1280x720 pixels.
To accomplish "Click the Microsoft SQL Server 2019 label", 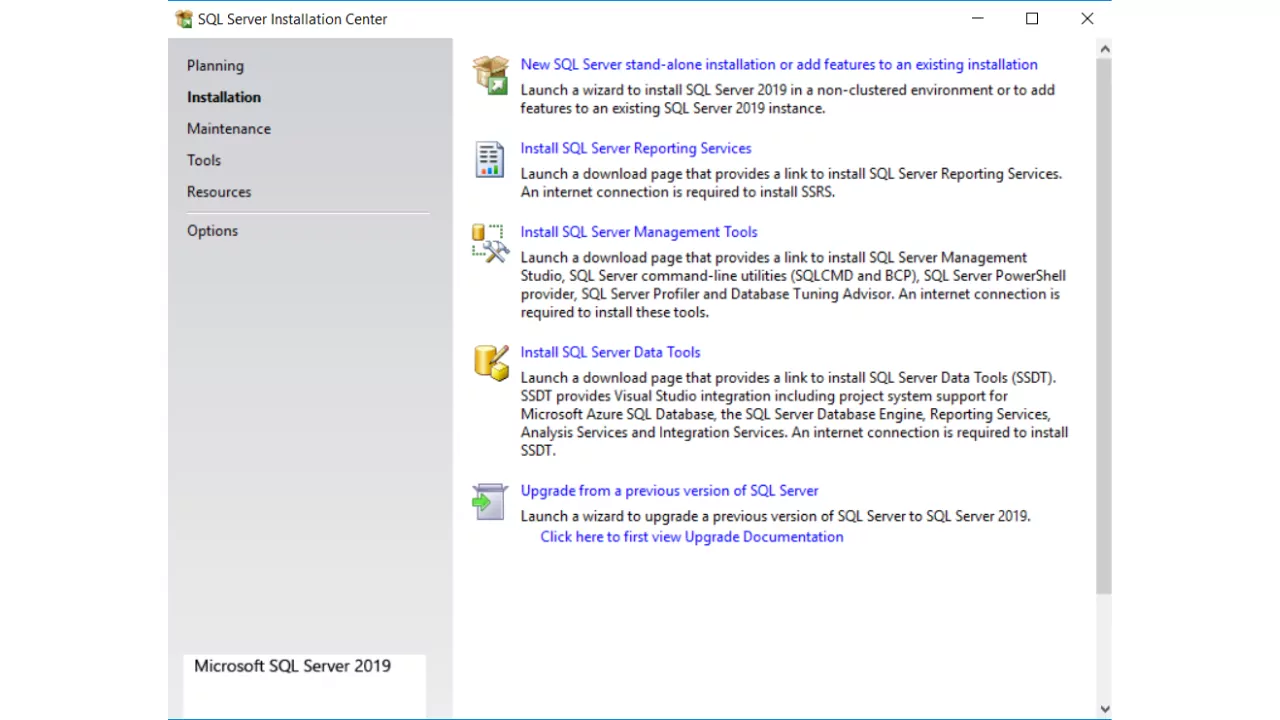I will click(x=292, y=666).
